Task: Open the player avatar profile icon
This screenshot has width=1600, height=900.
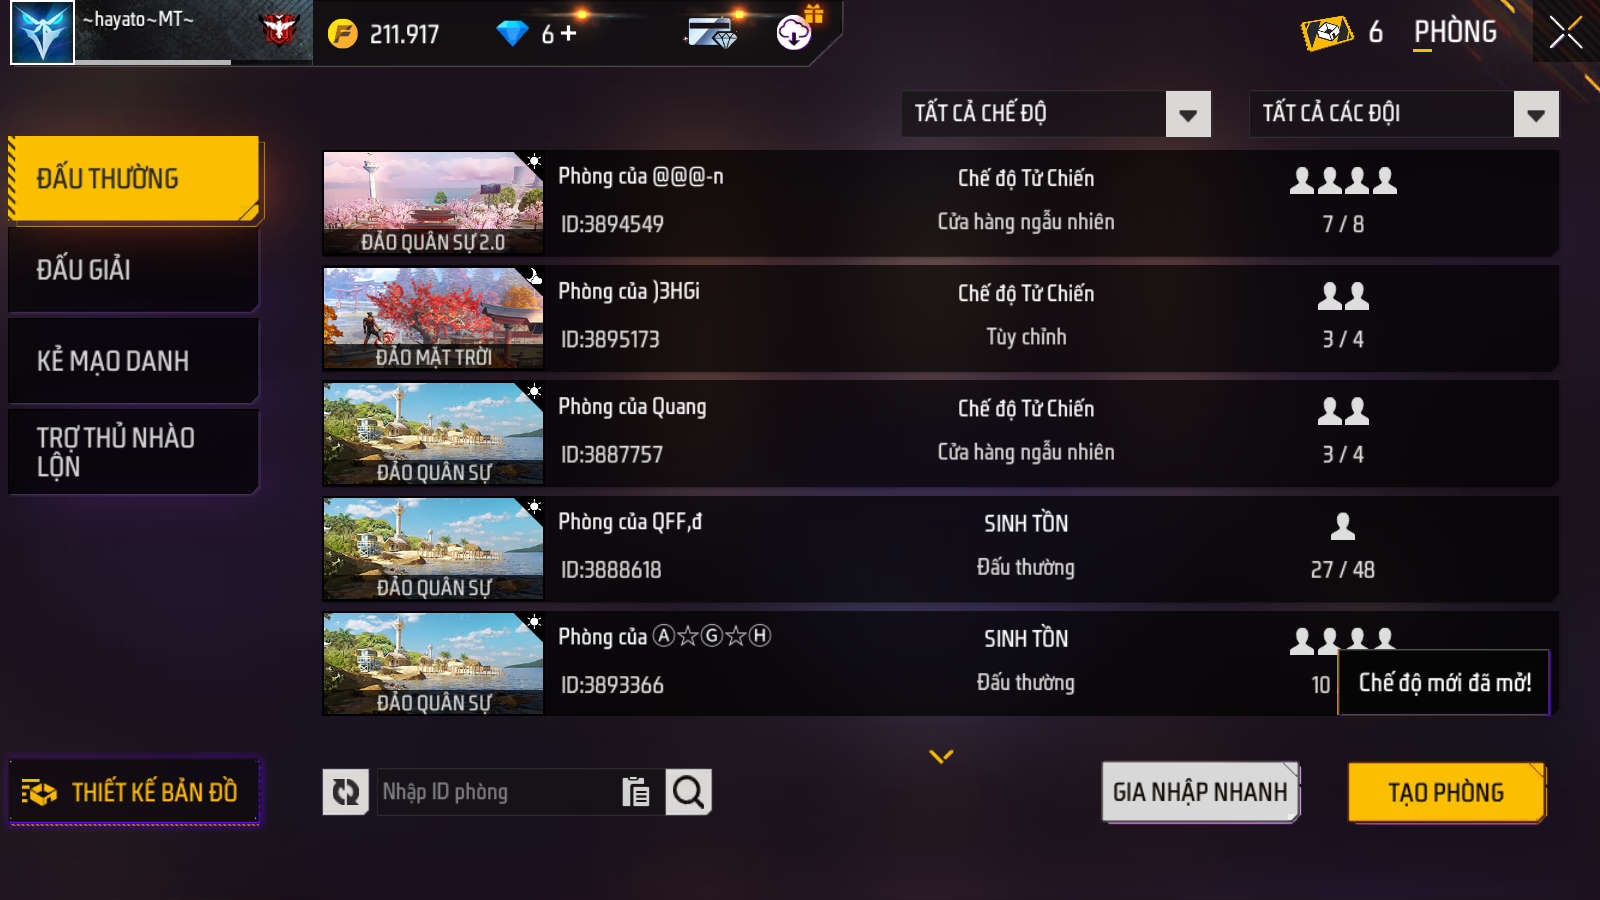Action: pos(42,32)
